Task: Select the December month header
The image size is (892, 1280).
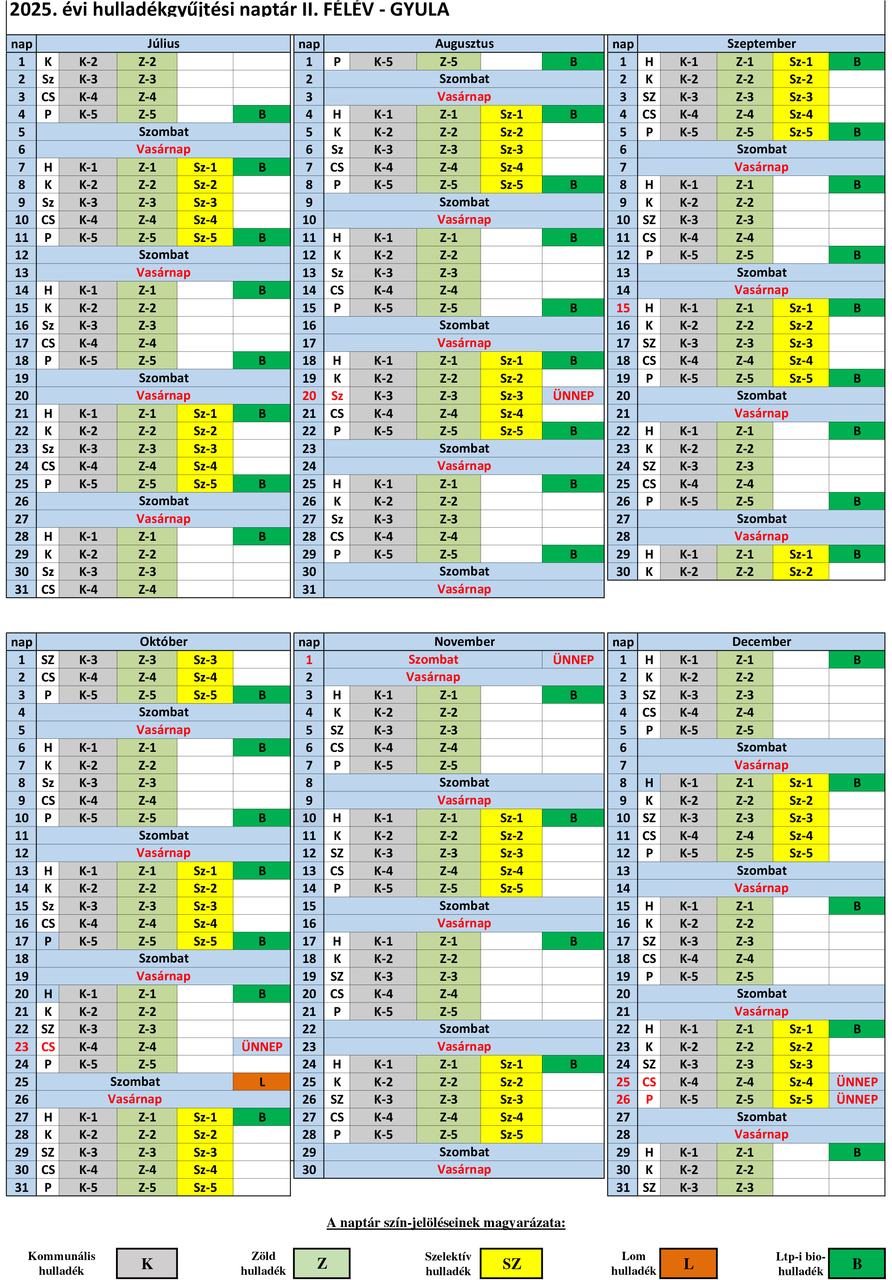Action: coord(762,642)
